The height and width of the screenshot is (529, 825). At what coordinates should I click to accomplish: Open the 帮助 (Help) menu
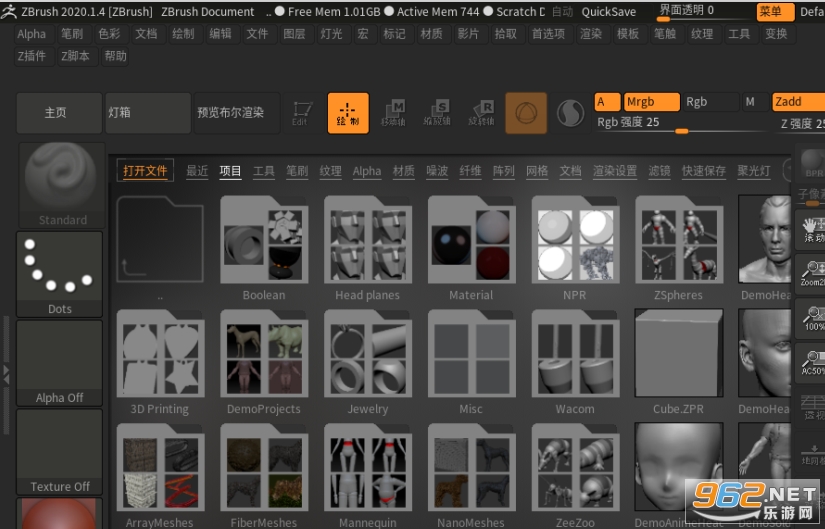[115, 56]
